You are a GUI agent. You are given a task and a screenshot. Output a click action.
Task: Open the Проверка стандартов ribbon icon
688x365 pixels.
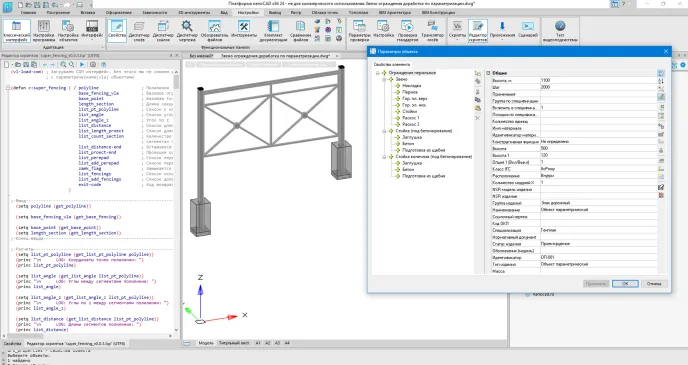pos(407,31)
